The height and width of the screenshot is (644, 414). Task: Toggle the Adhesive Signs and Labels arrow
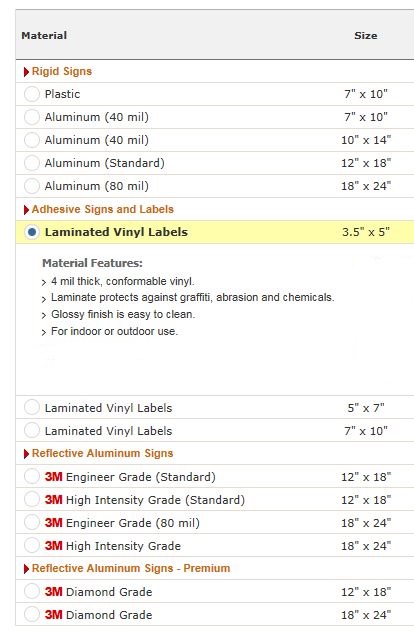point(26,210)
